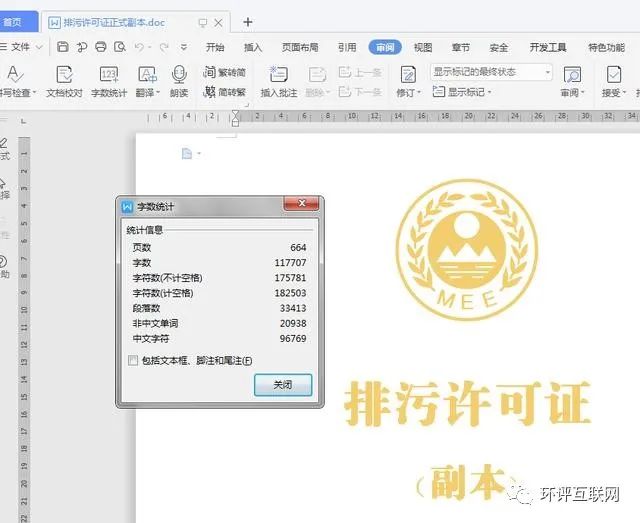The height and width of the screenshot is (523, 640).
Task: Open the 章节 ribbon tab
Action: click(x=461, y=47)
